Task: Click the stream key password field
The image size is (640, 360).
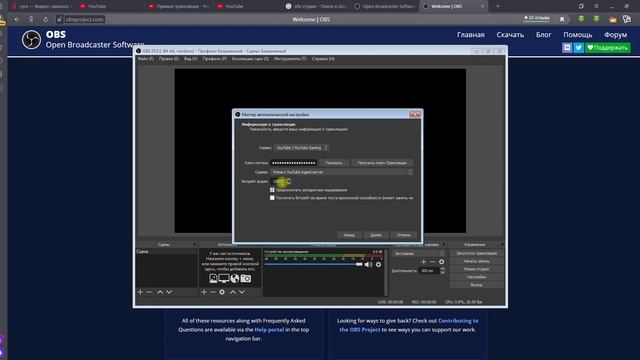Action: tap(293, 163)
